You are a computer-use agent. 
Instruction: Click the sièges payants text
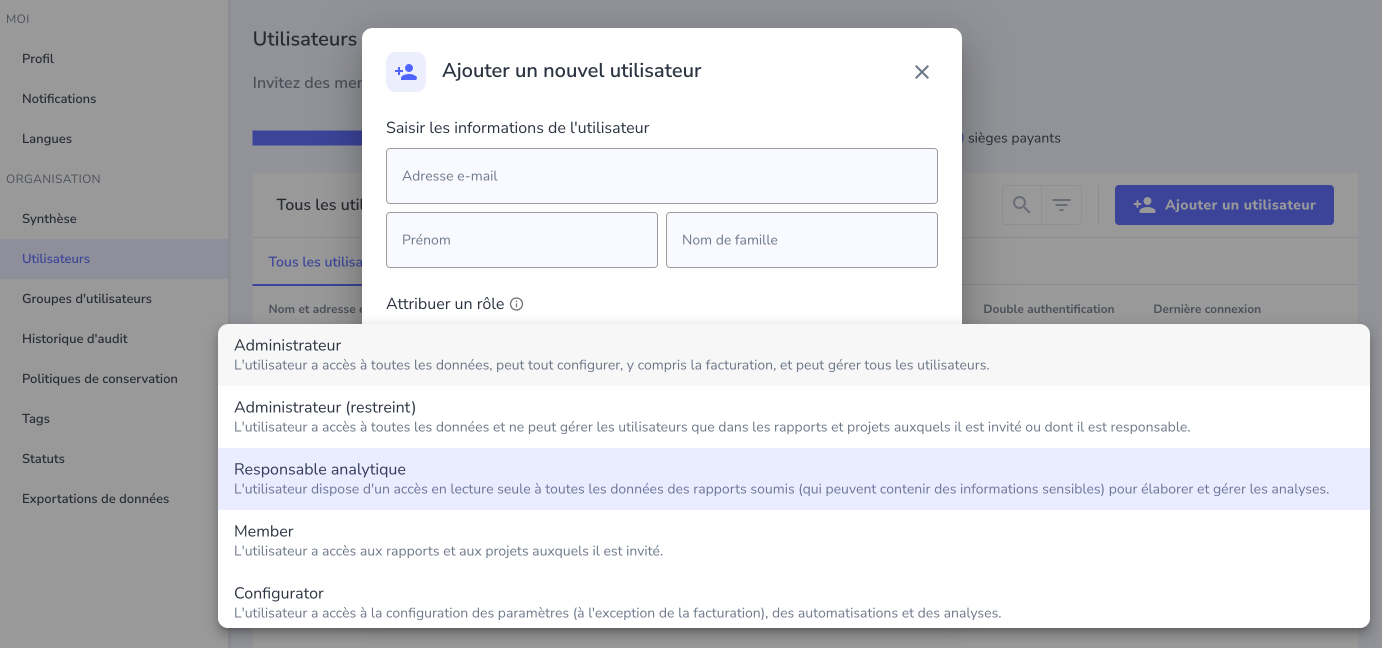click(x=1014, y=138)
